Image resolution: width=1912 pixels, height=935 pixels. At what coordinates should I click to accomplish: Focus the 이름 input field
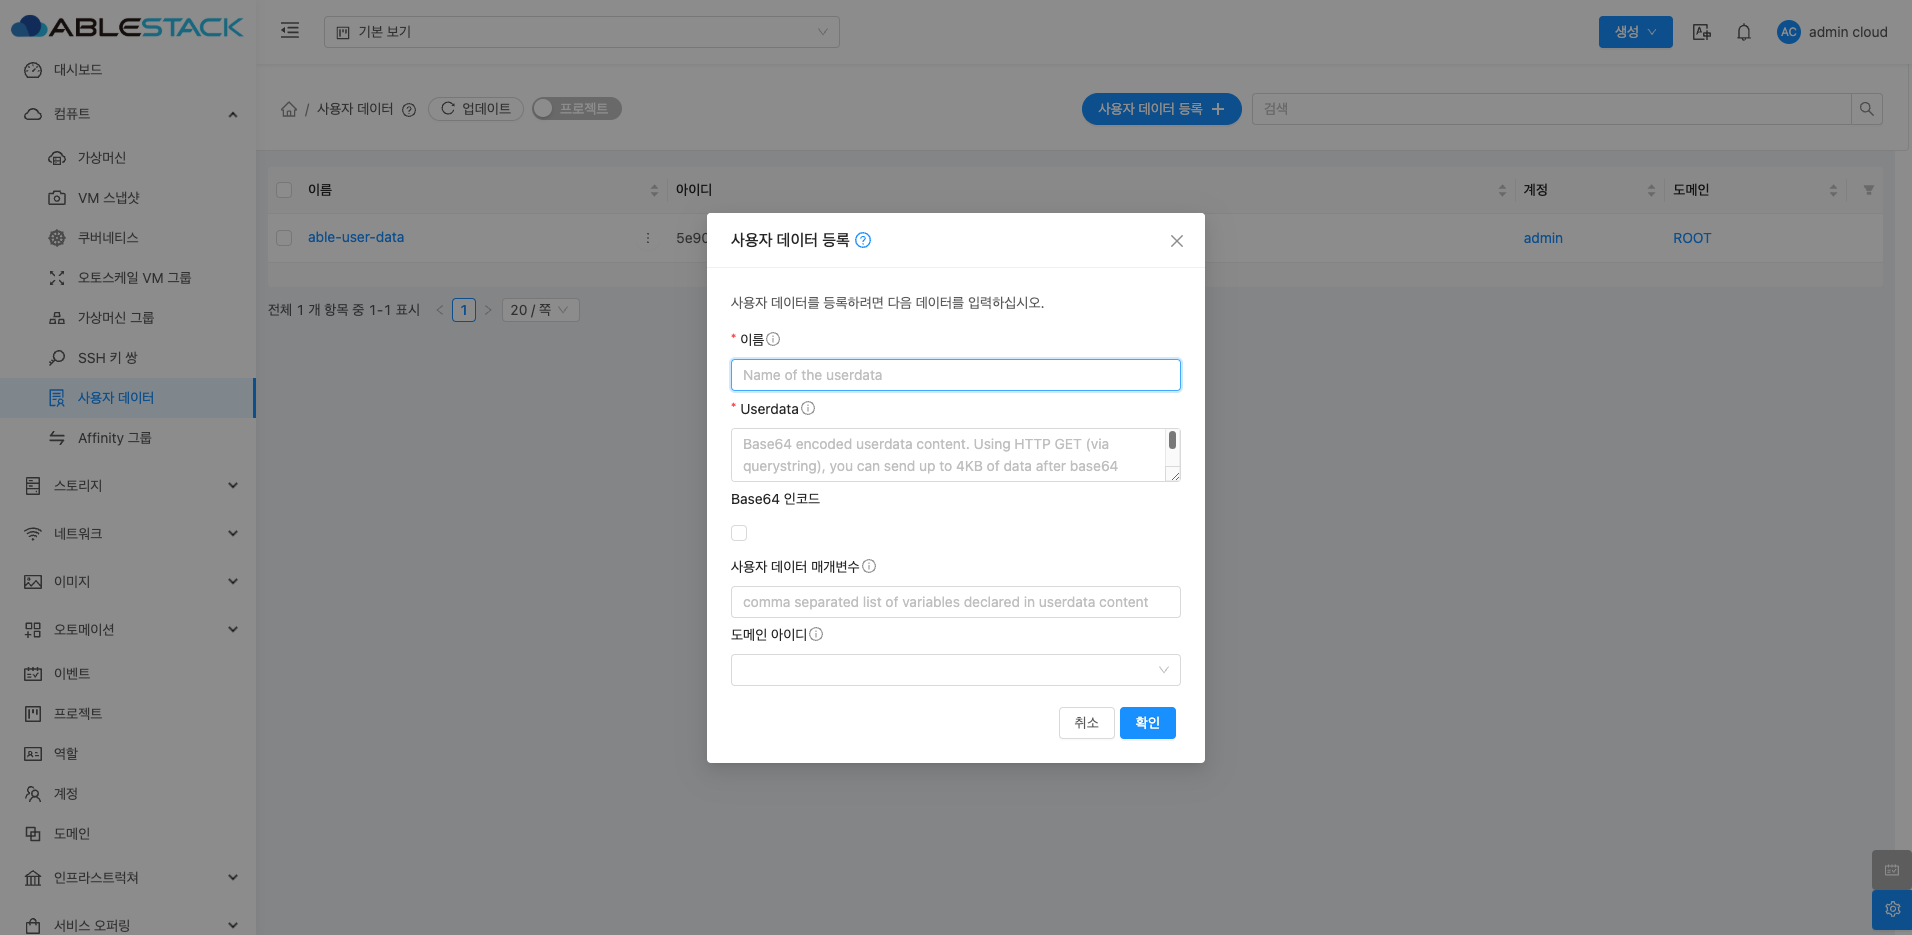click(x=955, y=375)
